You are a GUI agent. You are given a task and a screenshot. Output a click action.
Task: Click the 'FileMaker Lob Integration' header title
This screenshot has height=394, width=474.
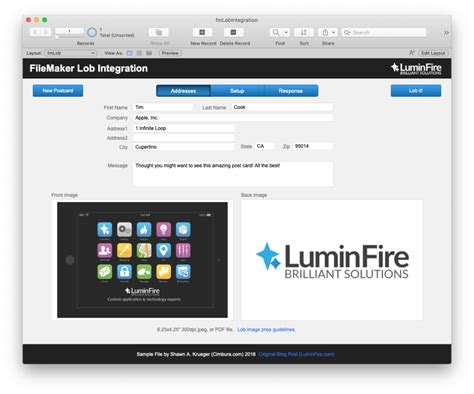89,68
